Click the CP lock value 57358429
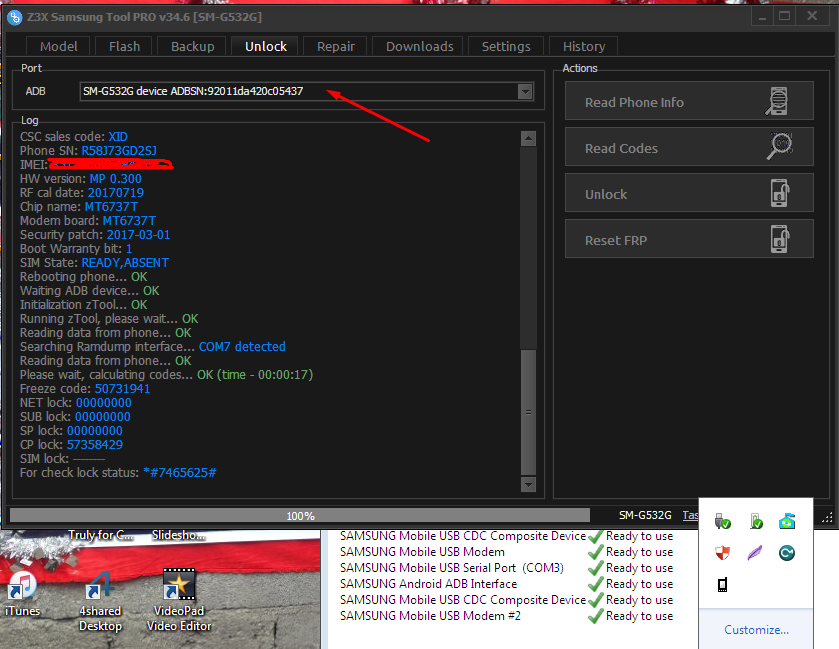Screen dimensions: 839x649 pos(95,445)
